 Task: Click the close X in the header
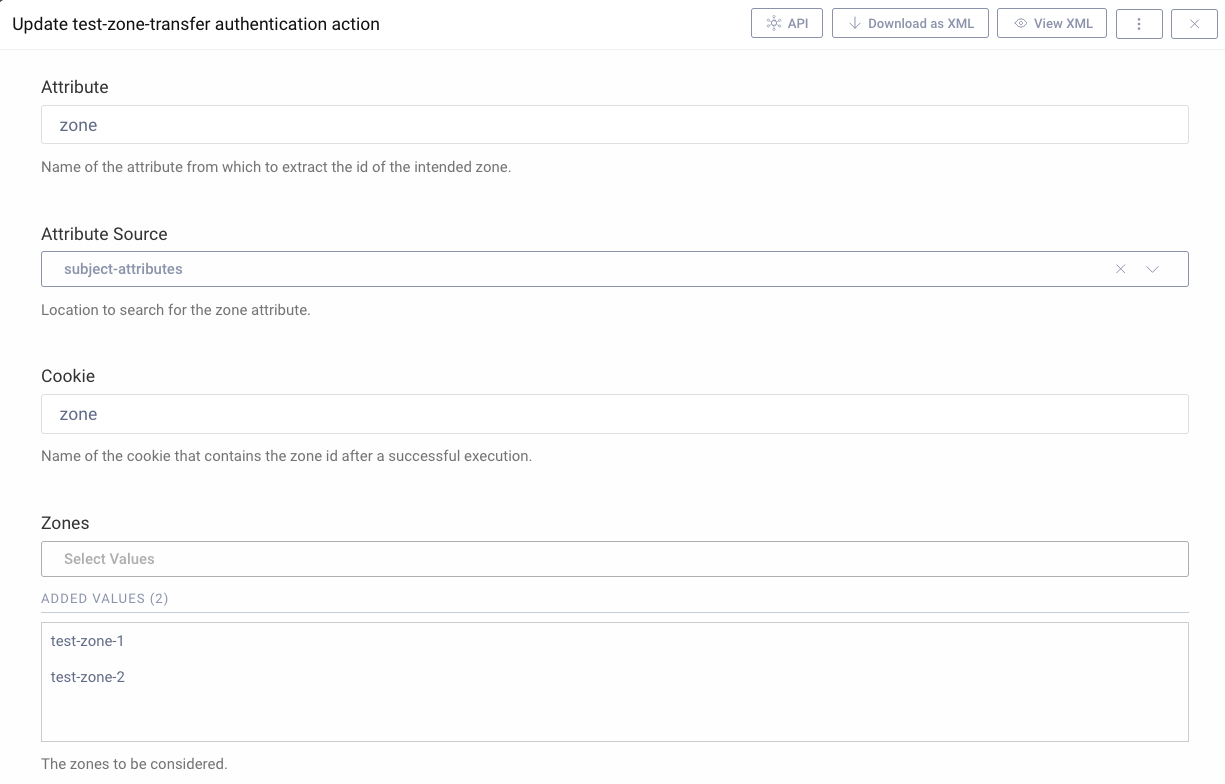1194,23
